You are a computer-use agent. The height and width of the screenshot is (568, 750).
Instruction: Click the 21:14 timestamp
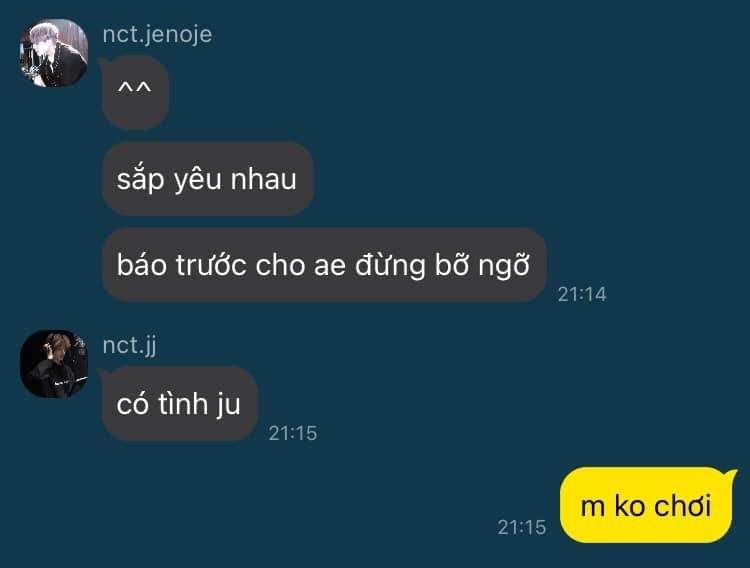click(582, 294)
